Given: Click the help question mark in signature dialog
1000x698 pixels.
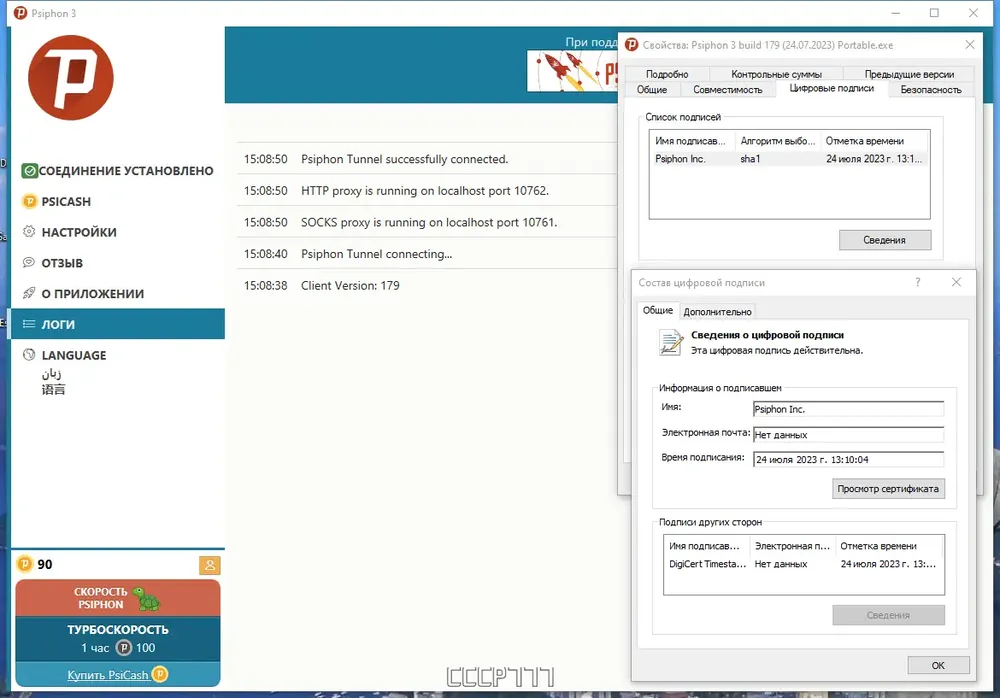Looking at the screenshot, I should click(918, 282).
